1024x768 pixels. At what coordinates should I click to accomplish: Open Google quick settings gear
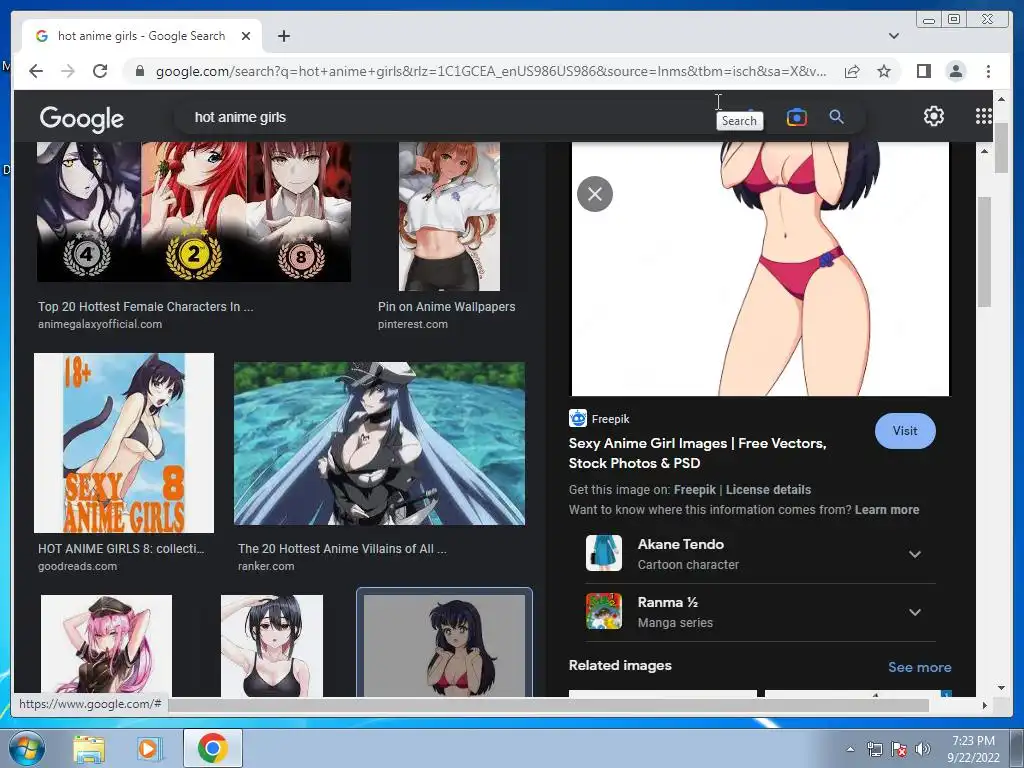pos(933,116)
